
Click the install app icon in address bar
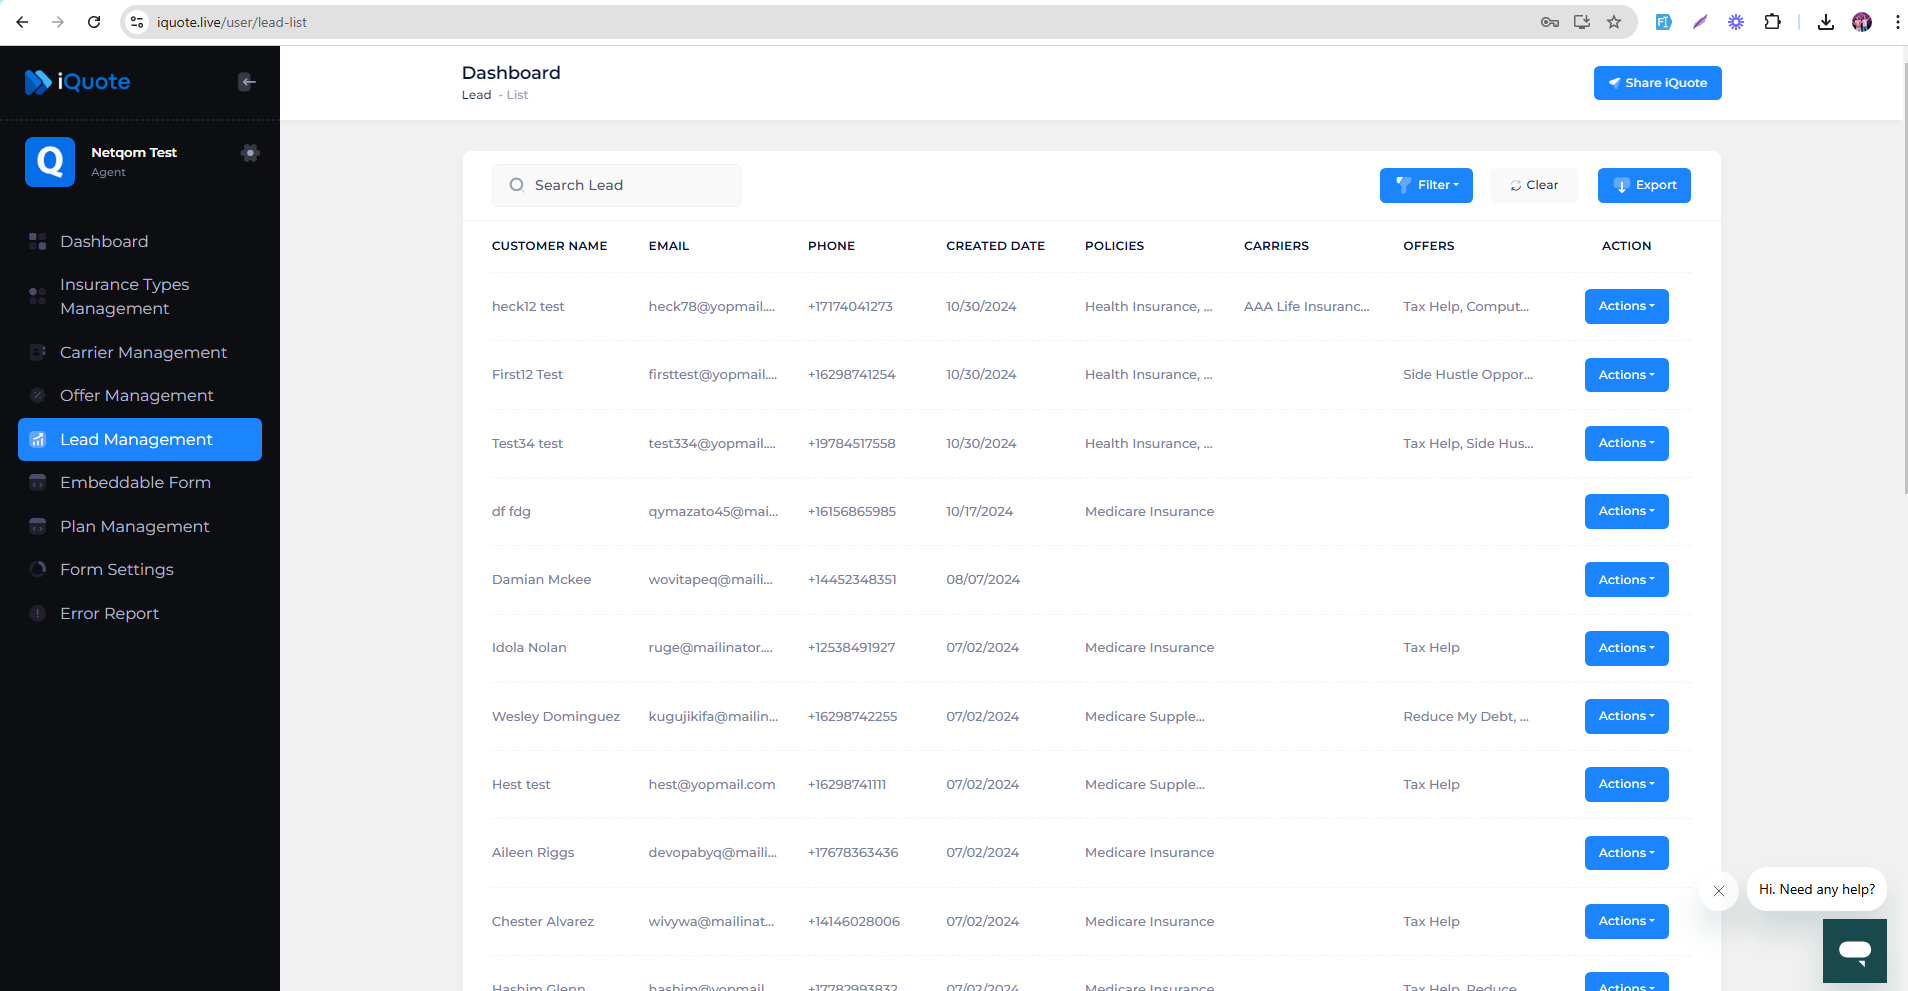pyautogui.click(x=1582, y=22)
